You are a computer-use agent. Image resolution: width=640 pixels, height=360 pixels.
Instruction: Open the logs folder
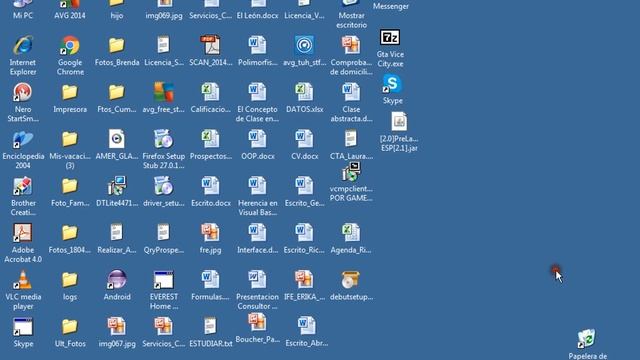70,280
